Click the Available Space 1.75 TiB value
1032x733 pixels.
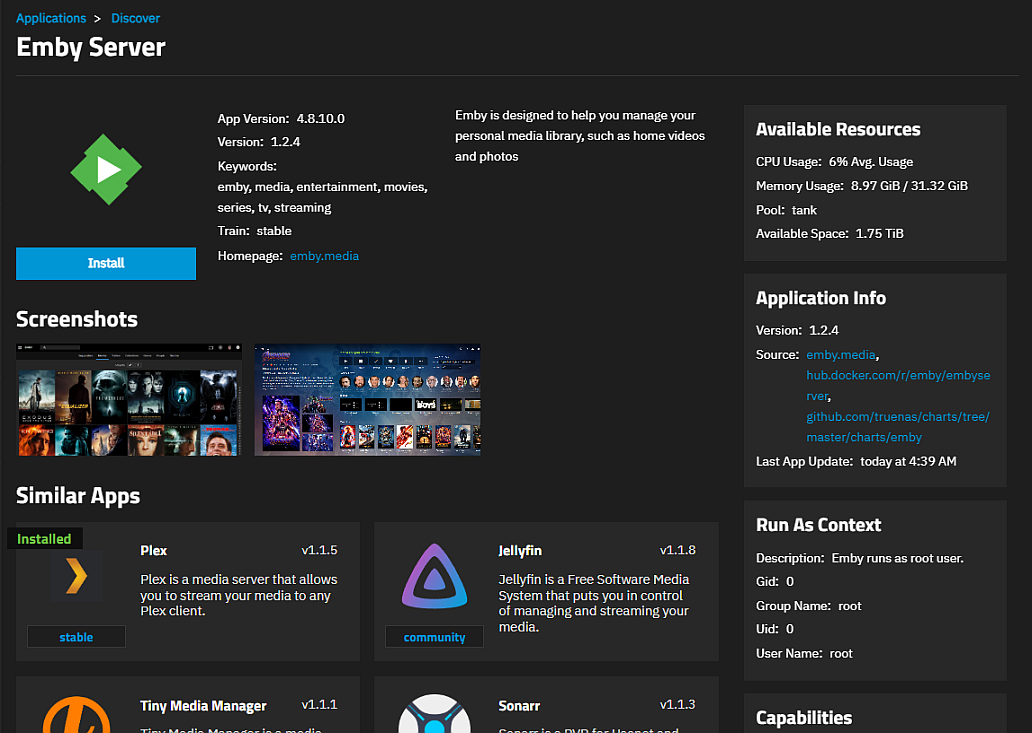(x=879, y=234)
